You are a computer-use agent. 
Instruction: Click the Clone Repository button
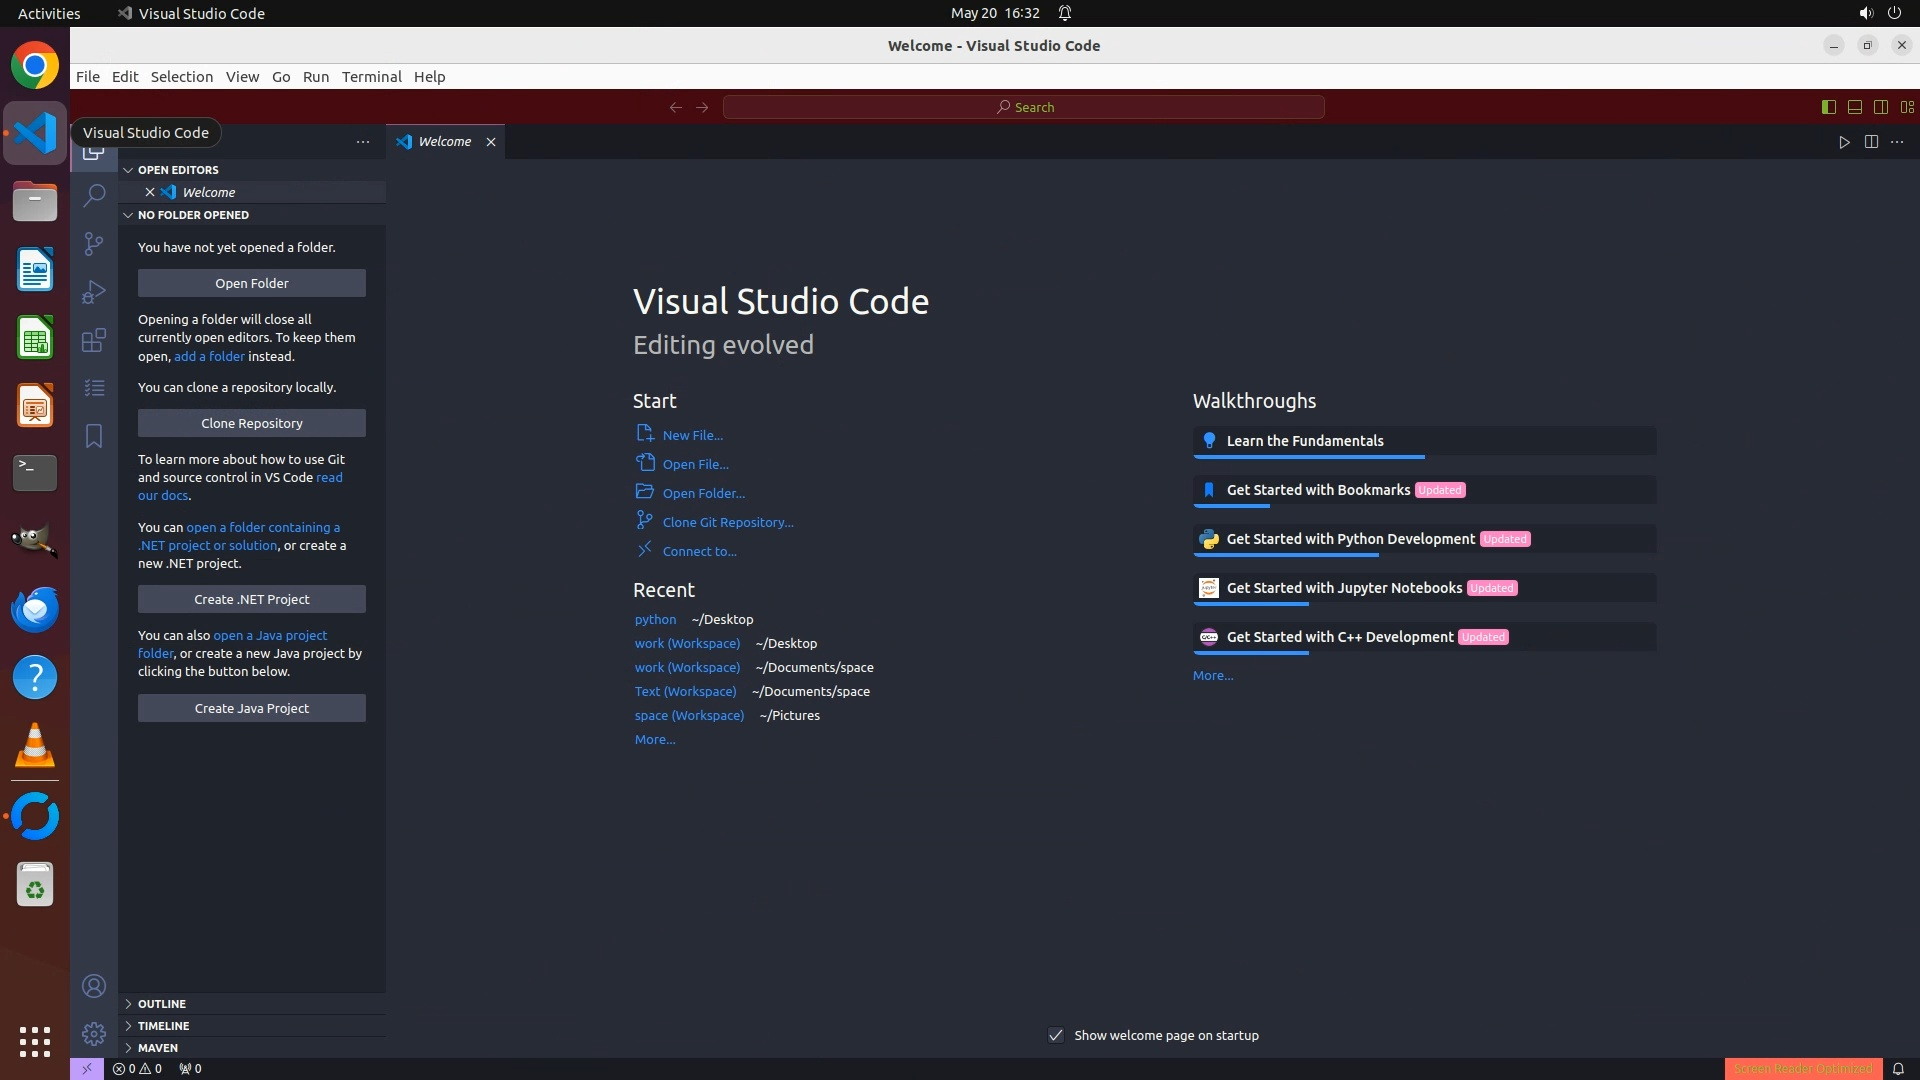pos(251,423)
